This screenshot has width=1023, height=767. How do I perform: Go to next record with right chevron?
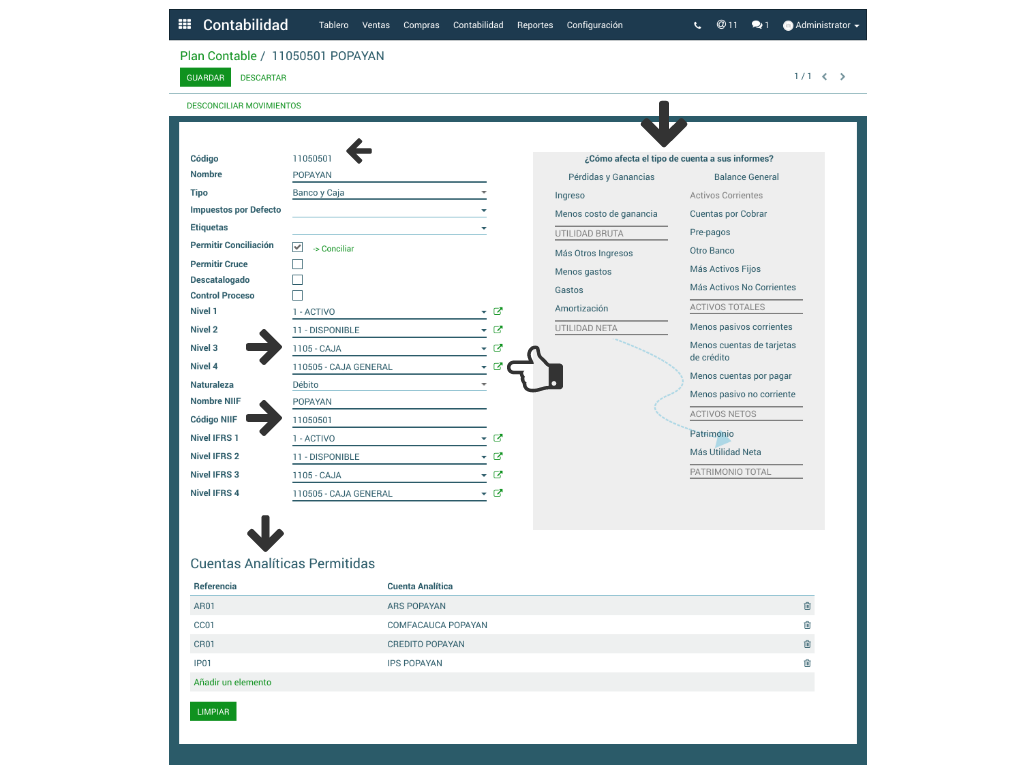[843, 77]
